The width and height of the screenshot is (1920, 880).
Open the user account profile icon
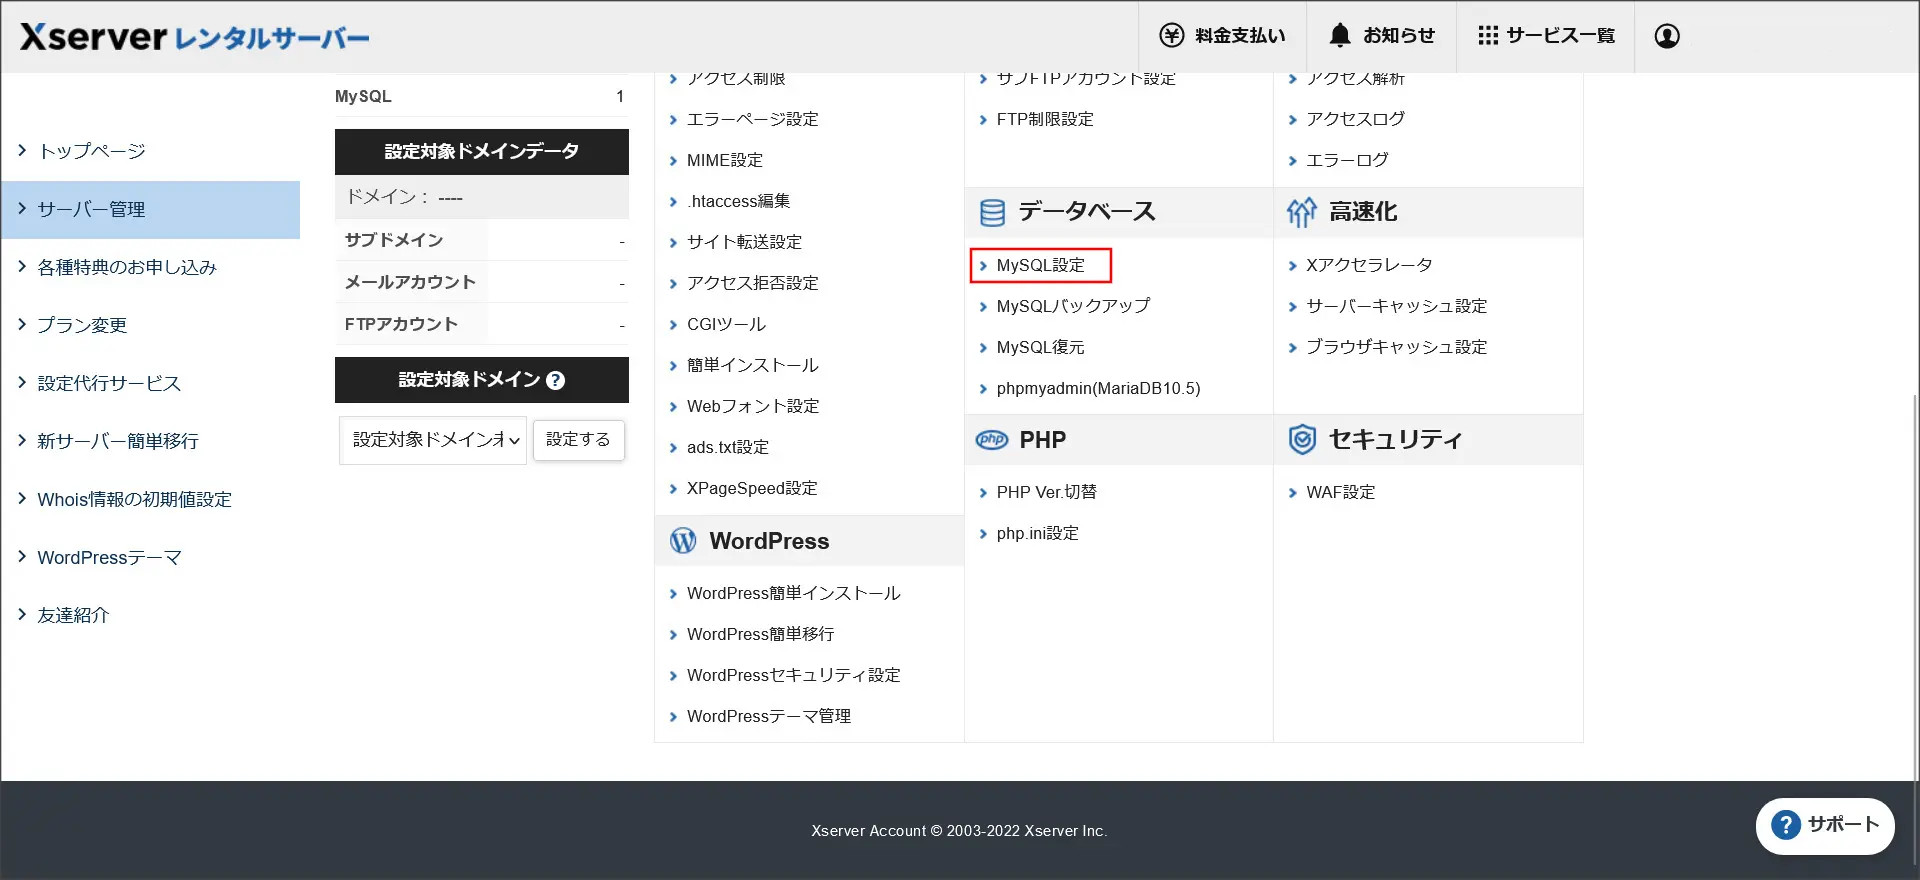click(x=1667, y=36)
